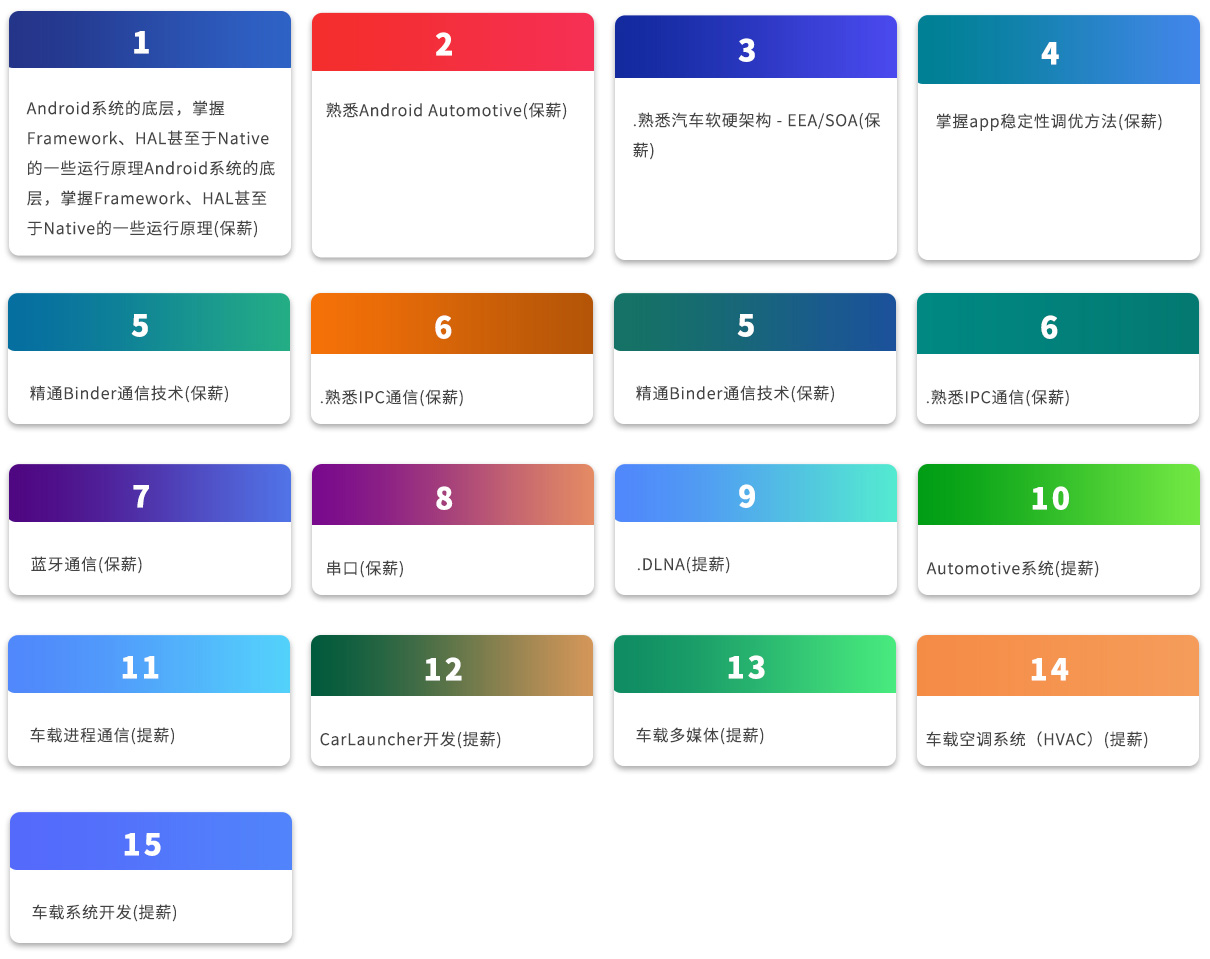
Task: Click text .熟悉汽车软硬架构 - EEA/SOA
Action: [757, 135]
